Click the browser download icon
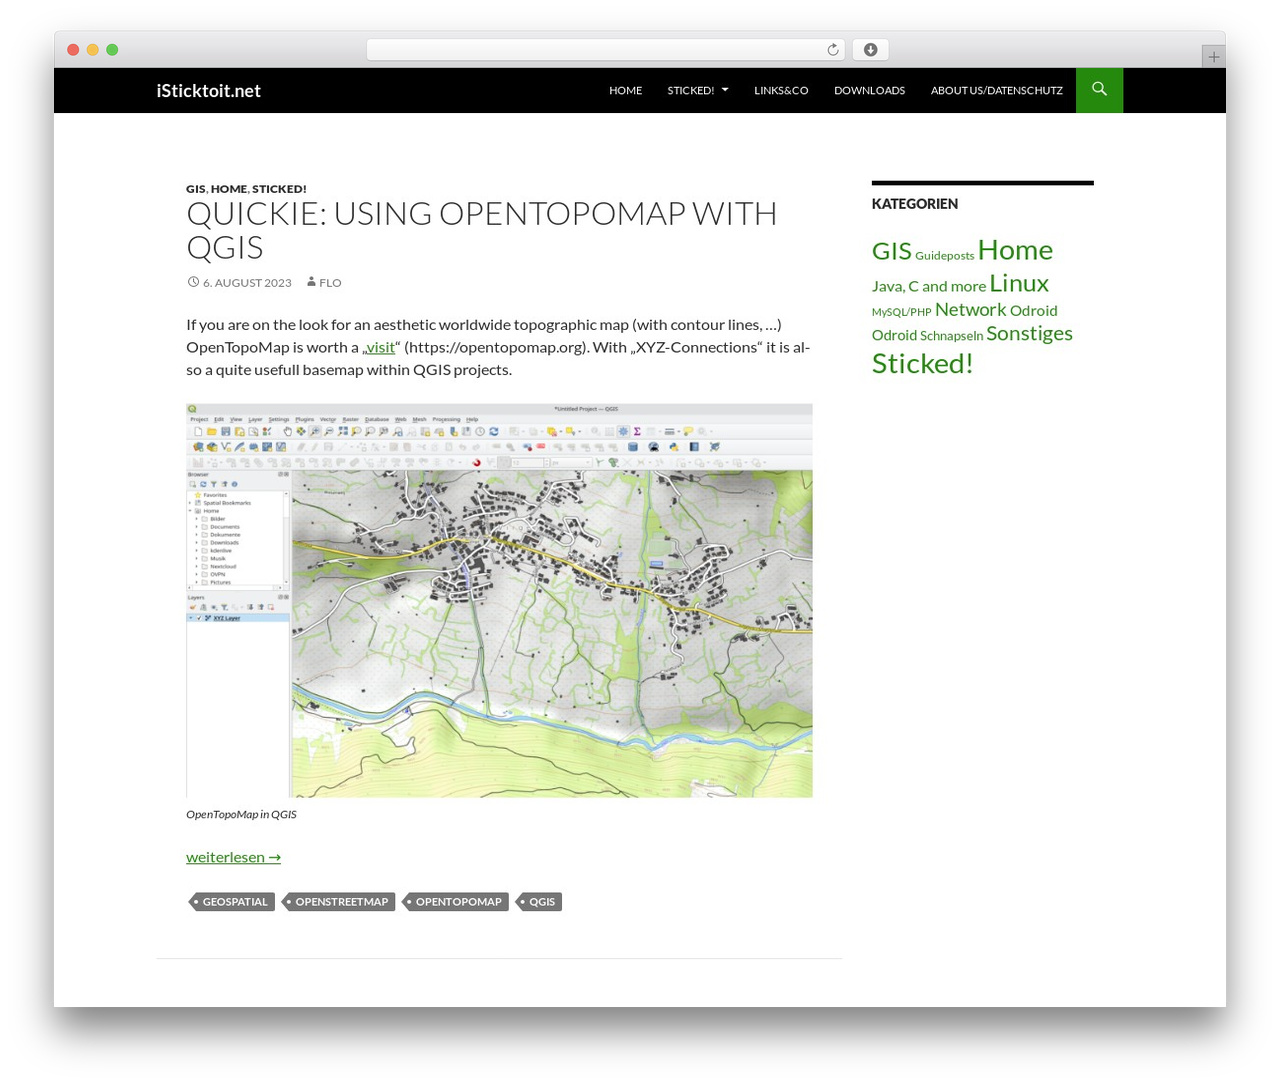The width and height of the screenshot is (1280, 1084). (870, 50)
